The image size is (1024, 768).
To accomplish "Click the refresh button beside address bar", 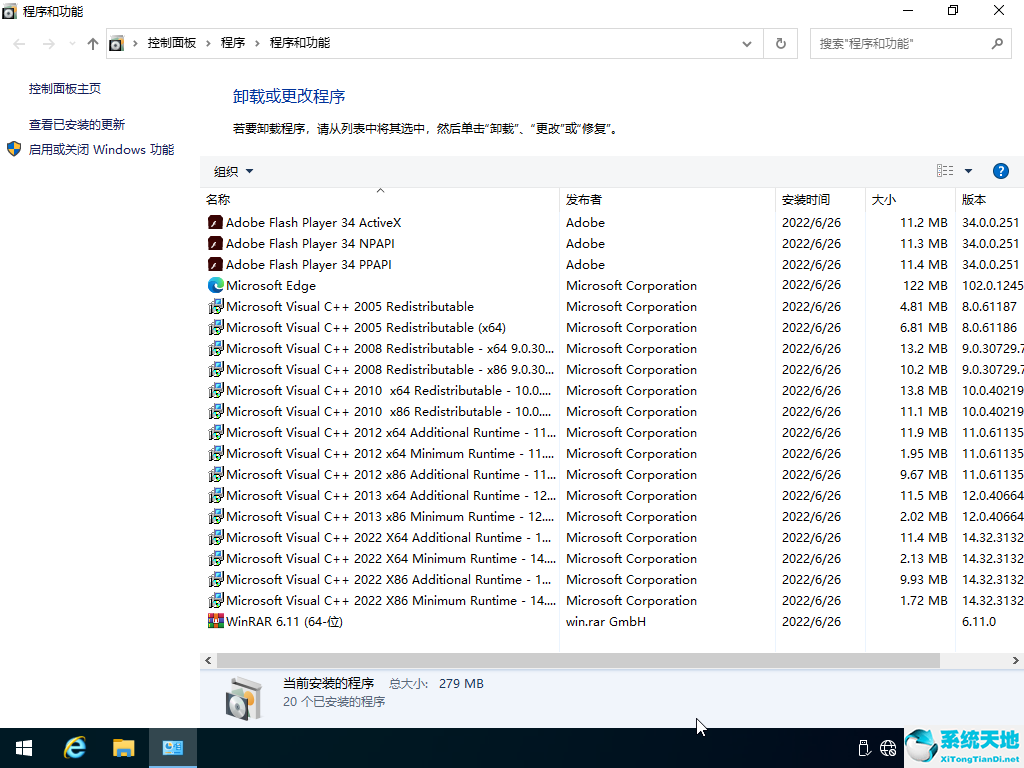I will tap(780, 43).
